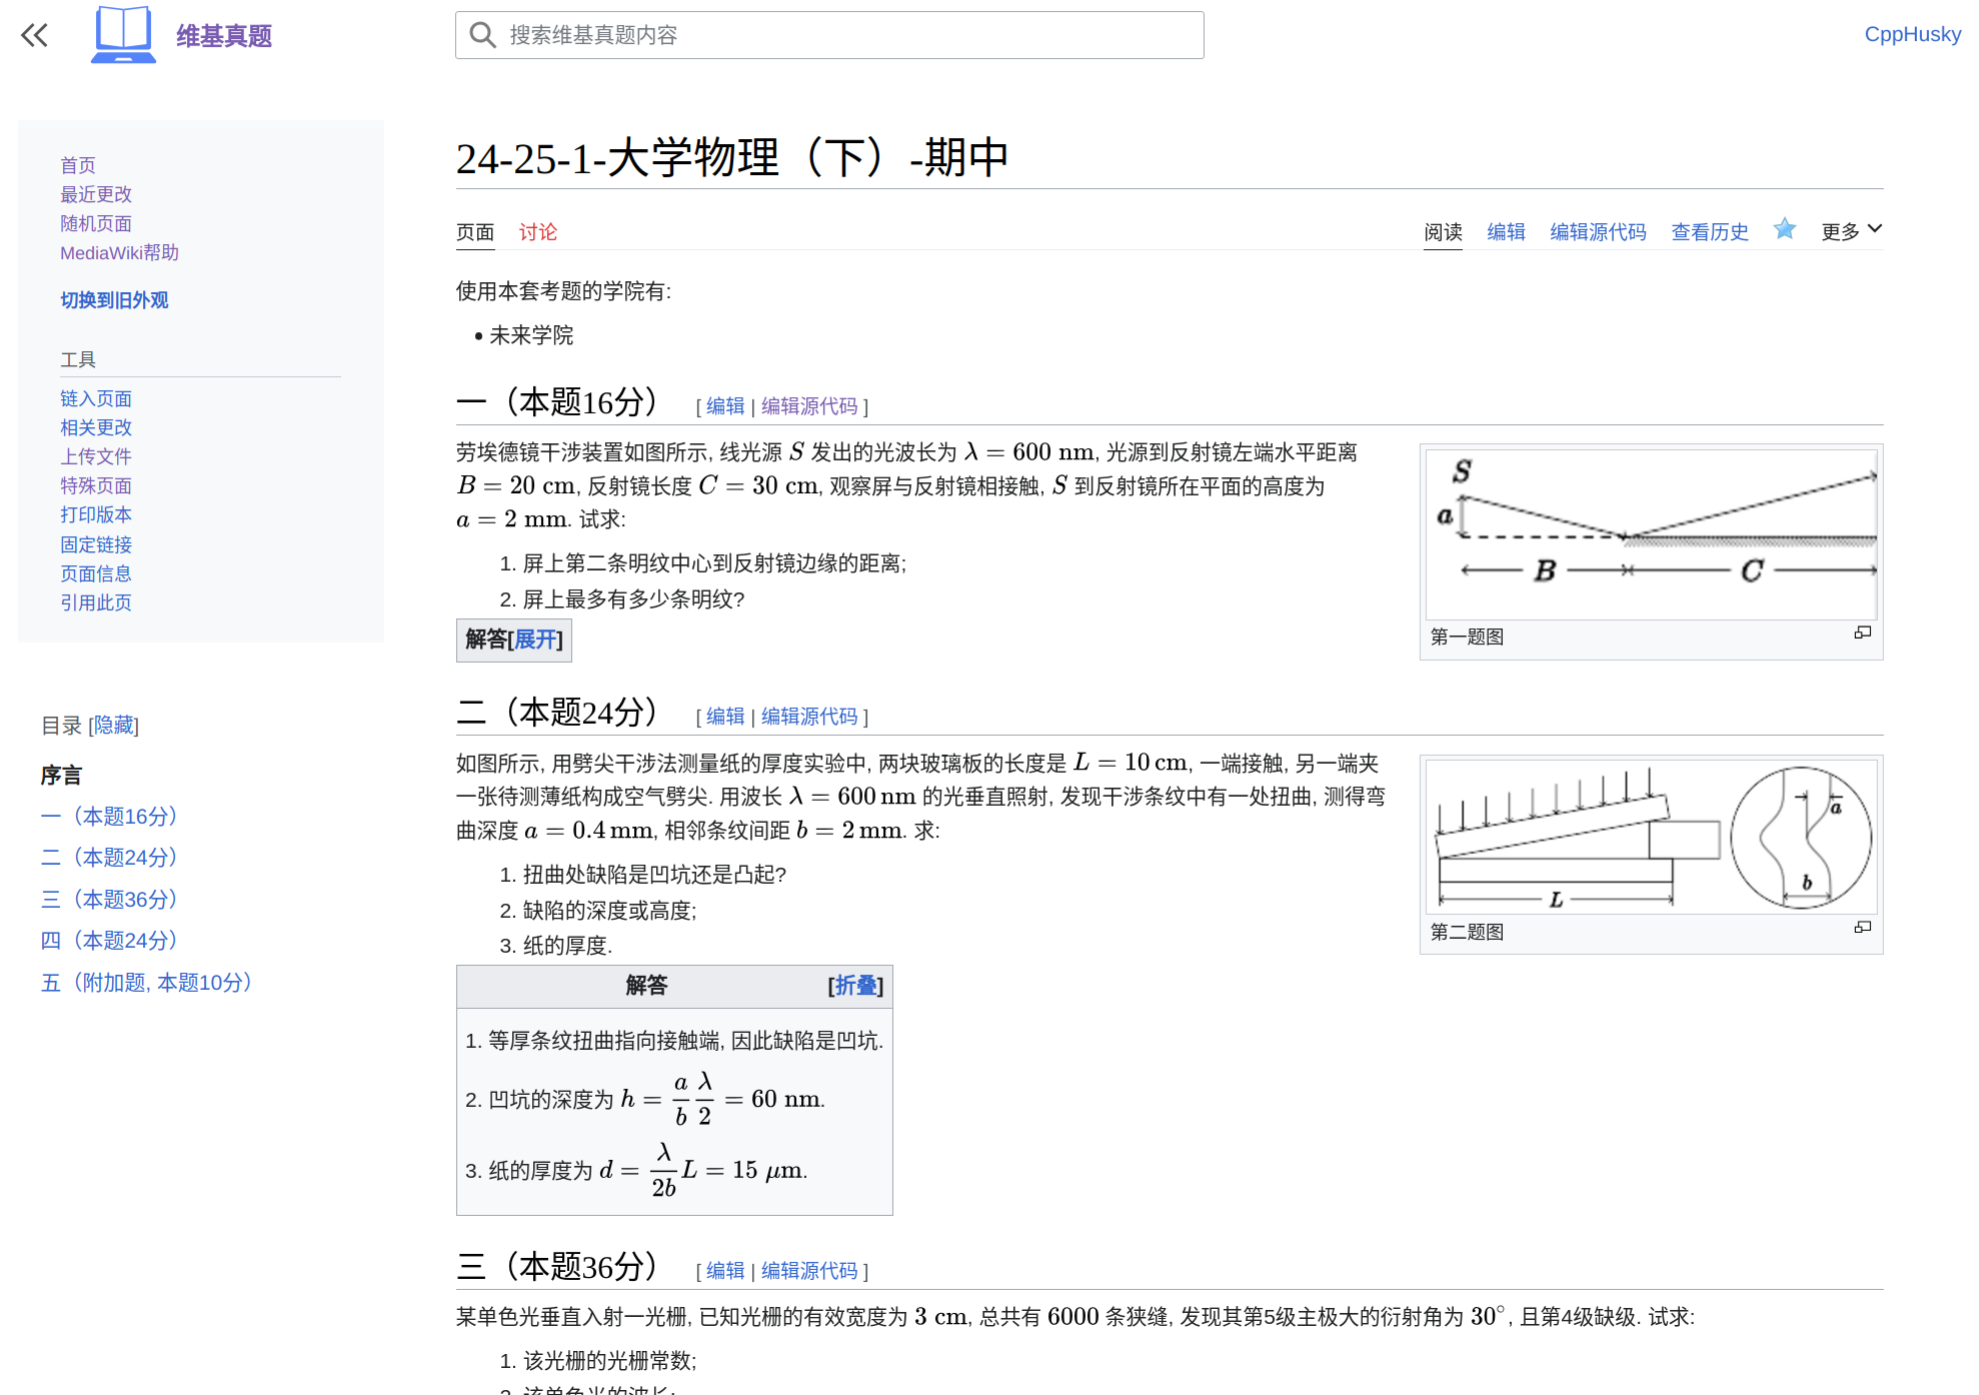
Task: Switch to the 讨论 tab
Action: [537, 232]
